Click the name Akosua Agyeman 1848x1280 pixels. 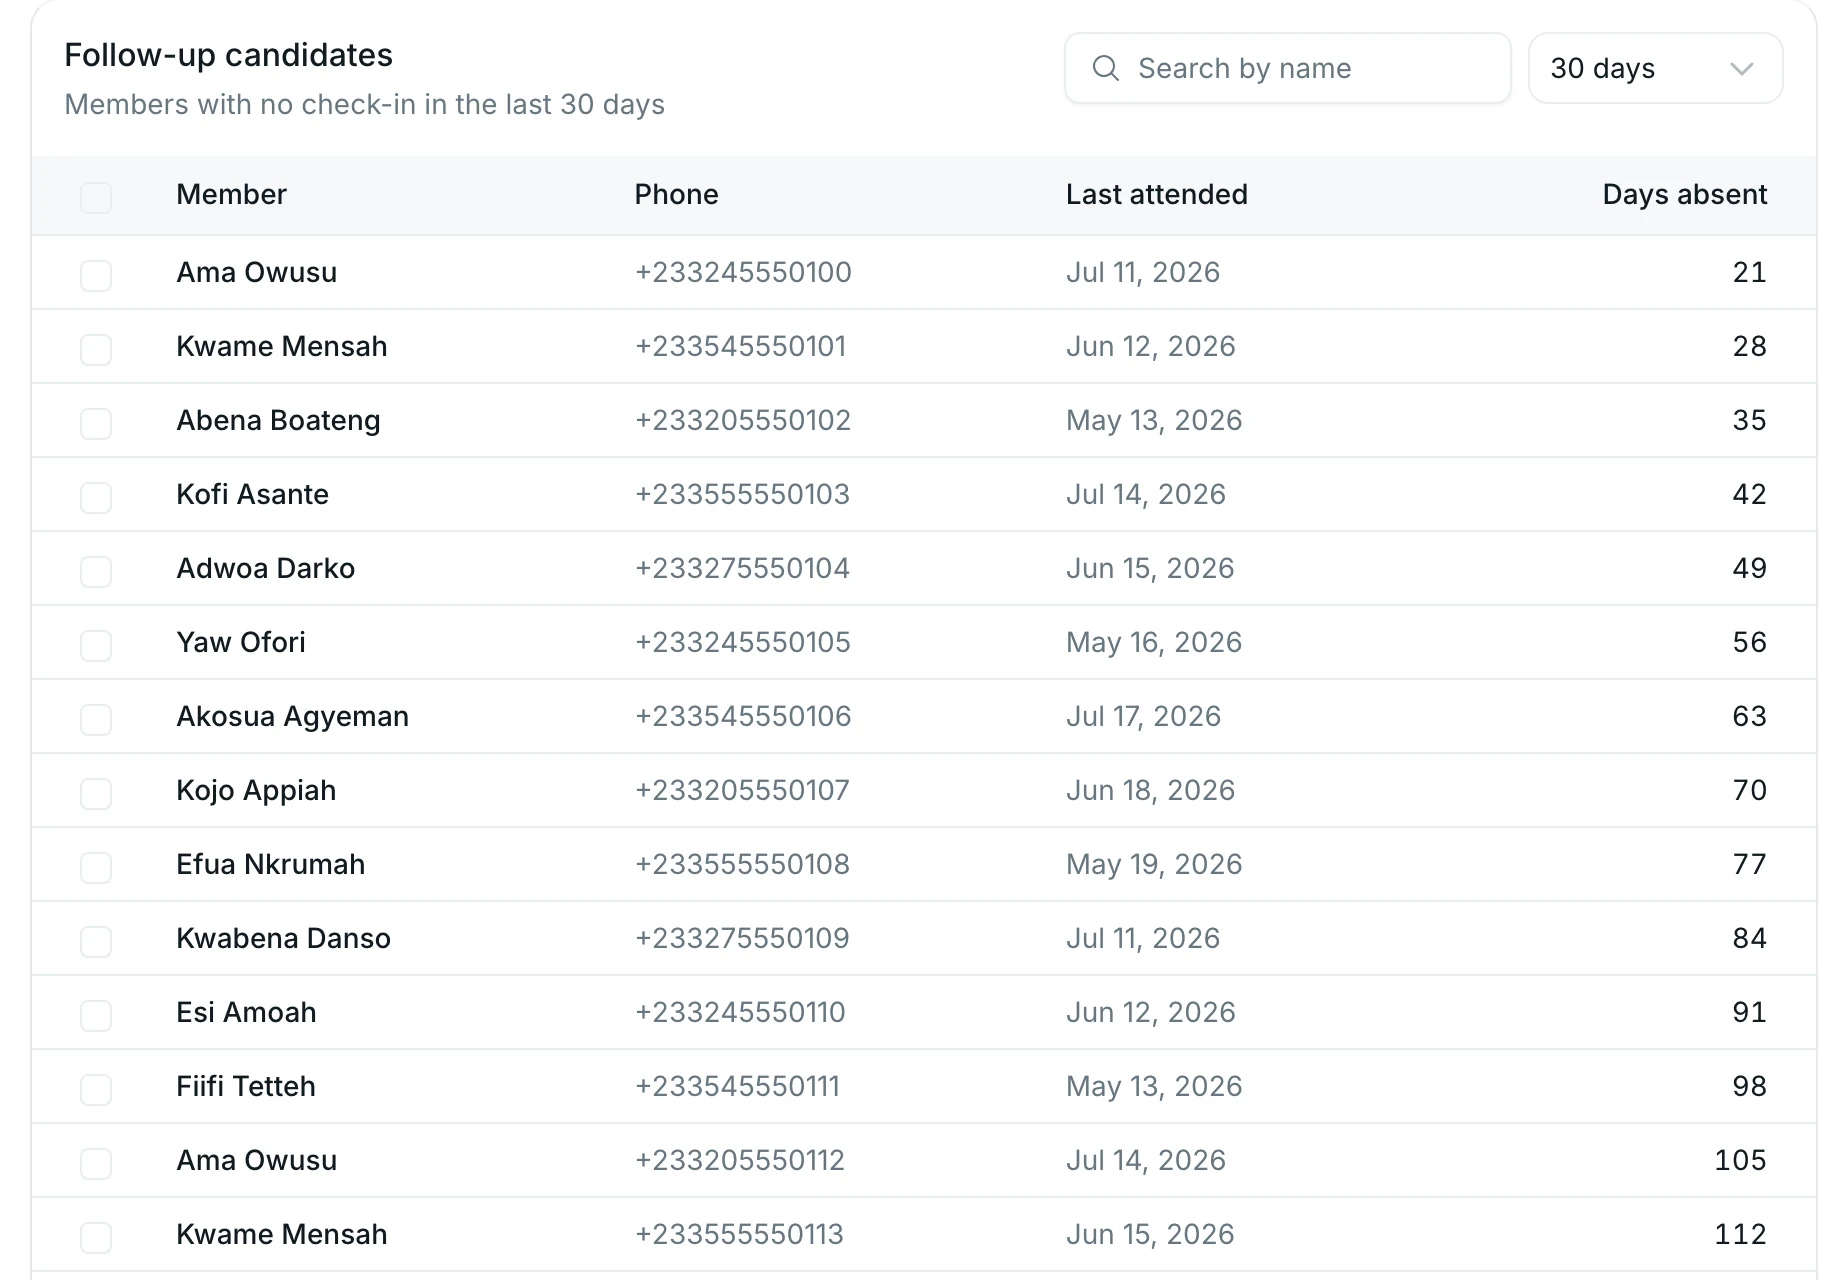point(292,716)
